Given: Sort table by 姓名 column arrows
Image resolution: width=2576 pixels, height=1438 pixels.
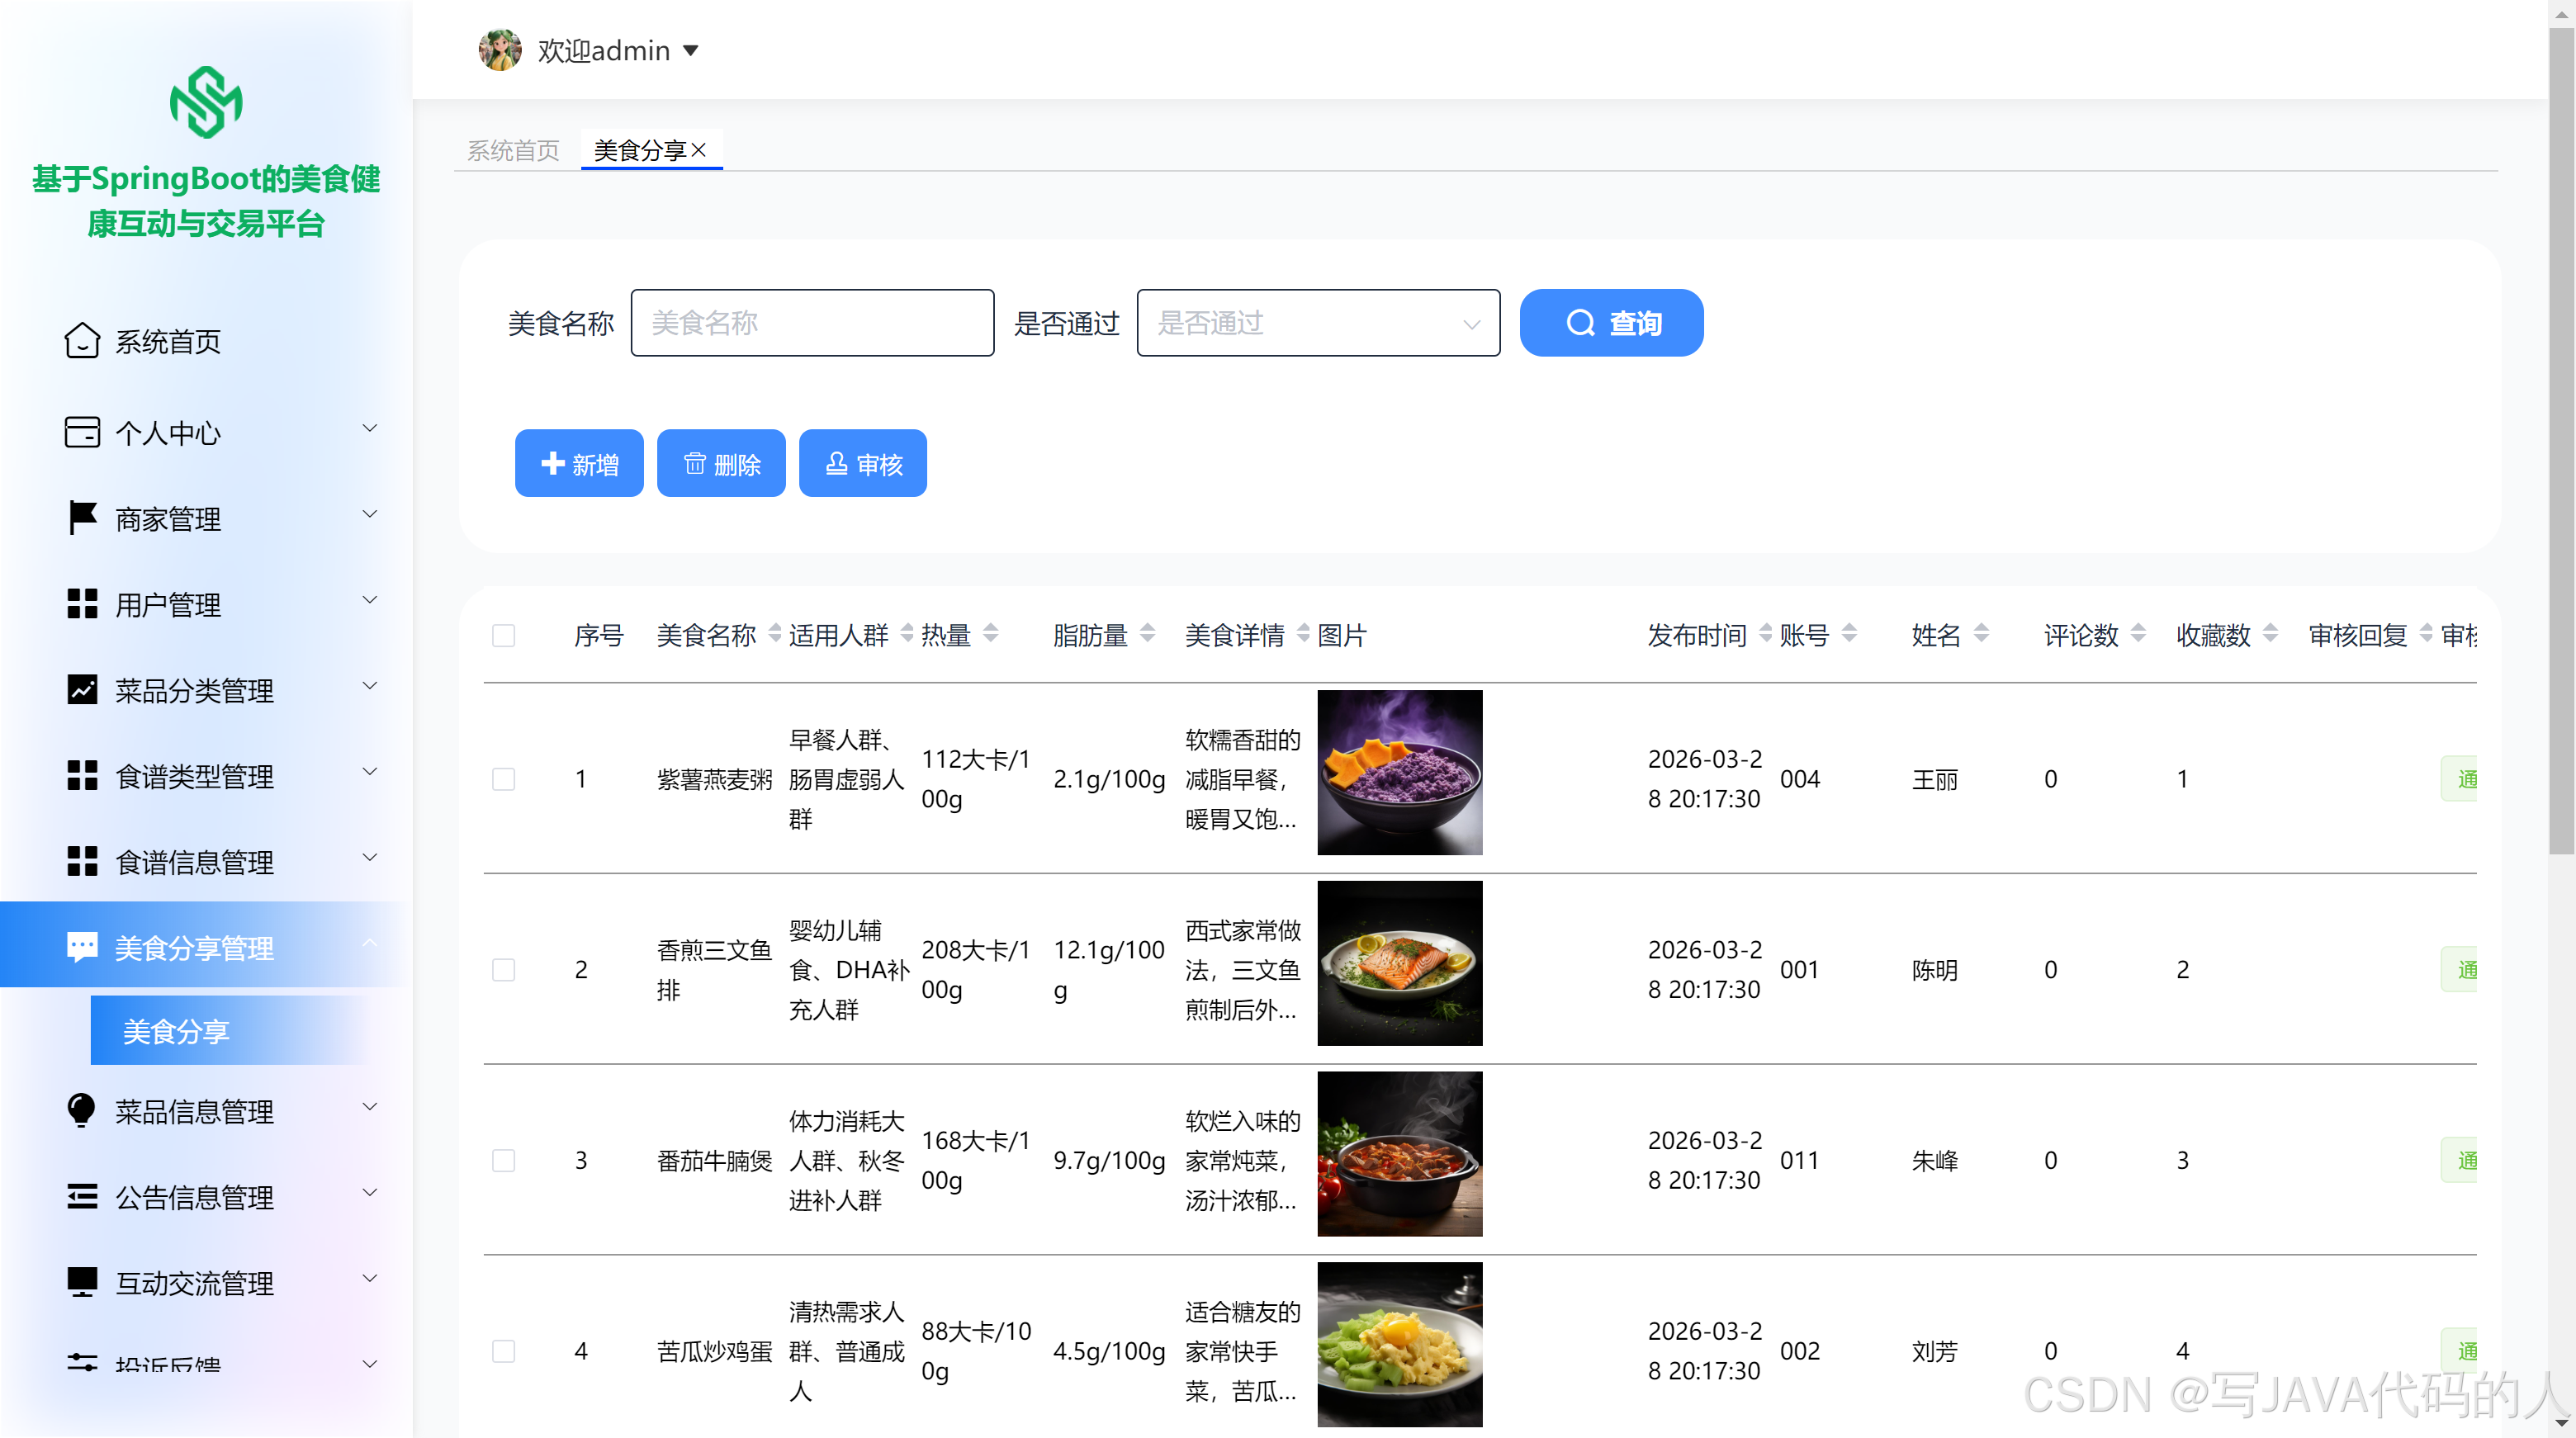Looking at the screenshot, I should [x=1982, y=633].
